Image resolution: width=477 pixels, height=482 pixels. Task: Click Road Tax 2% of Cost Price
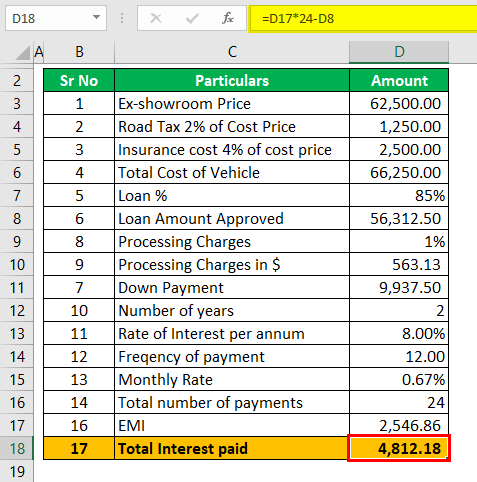[x=232, y=127]
